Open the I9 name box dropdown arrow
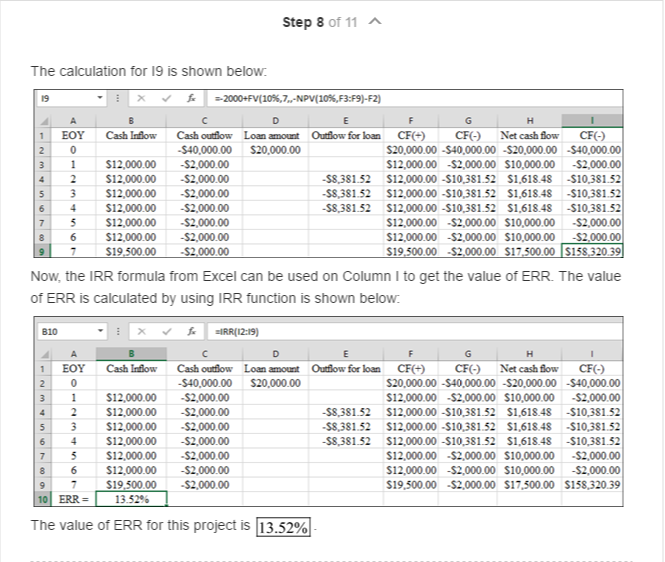This screenshot has width=665, height=562. [x=100, y=98]
